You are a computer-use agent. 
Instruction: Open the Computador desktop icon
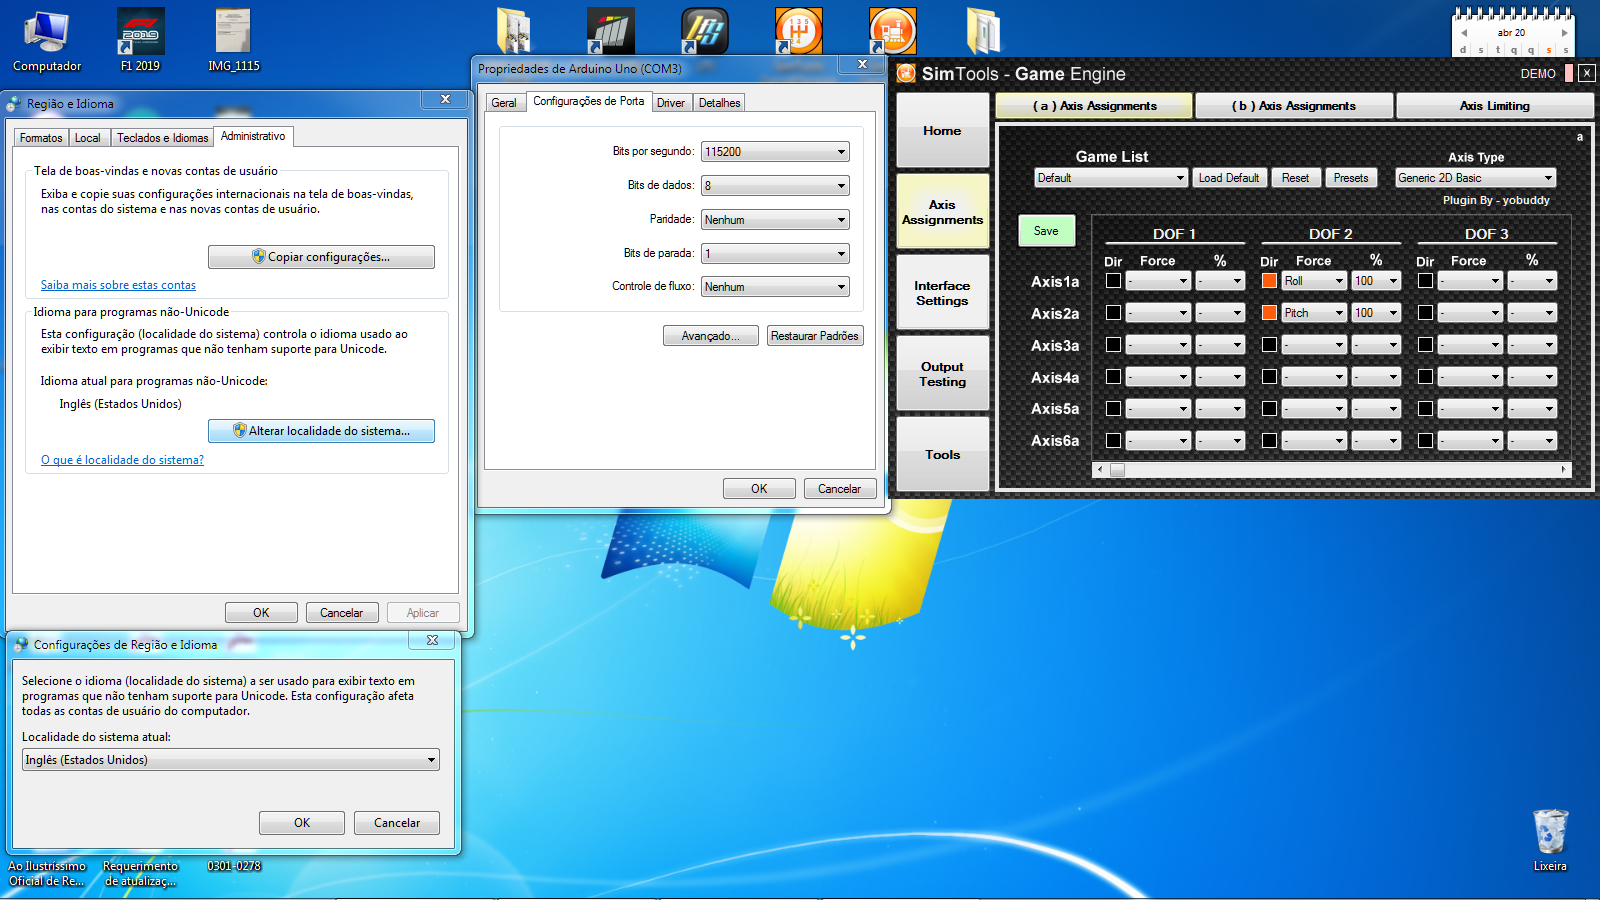pyautogui.click(x=46, y=40)
